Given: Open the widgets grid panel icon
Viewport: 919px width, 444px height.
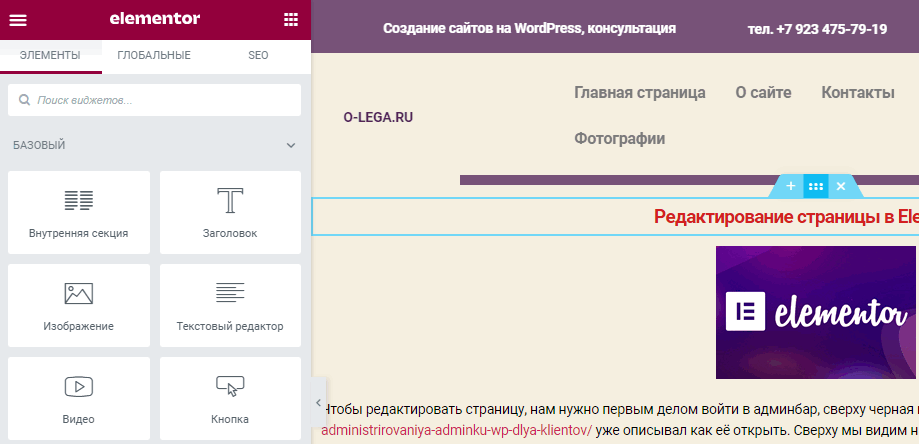Looking at the screenshot, I should (291, 19).
